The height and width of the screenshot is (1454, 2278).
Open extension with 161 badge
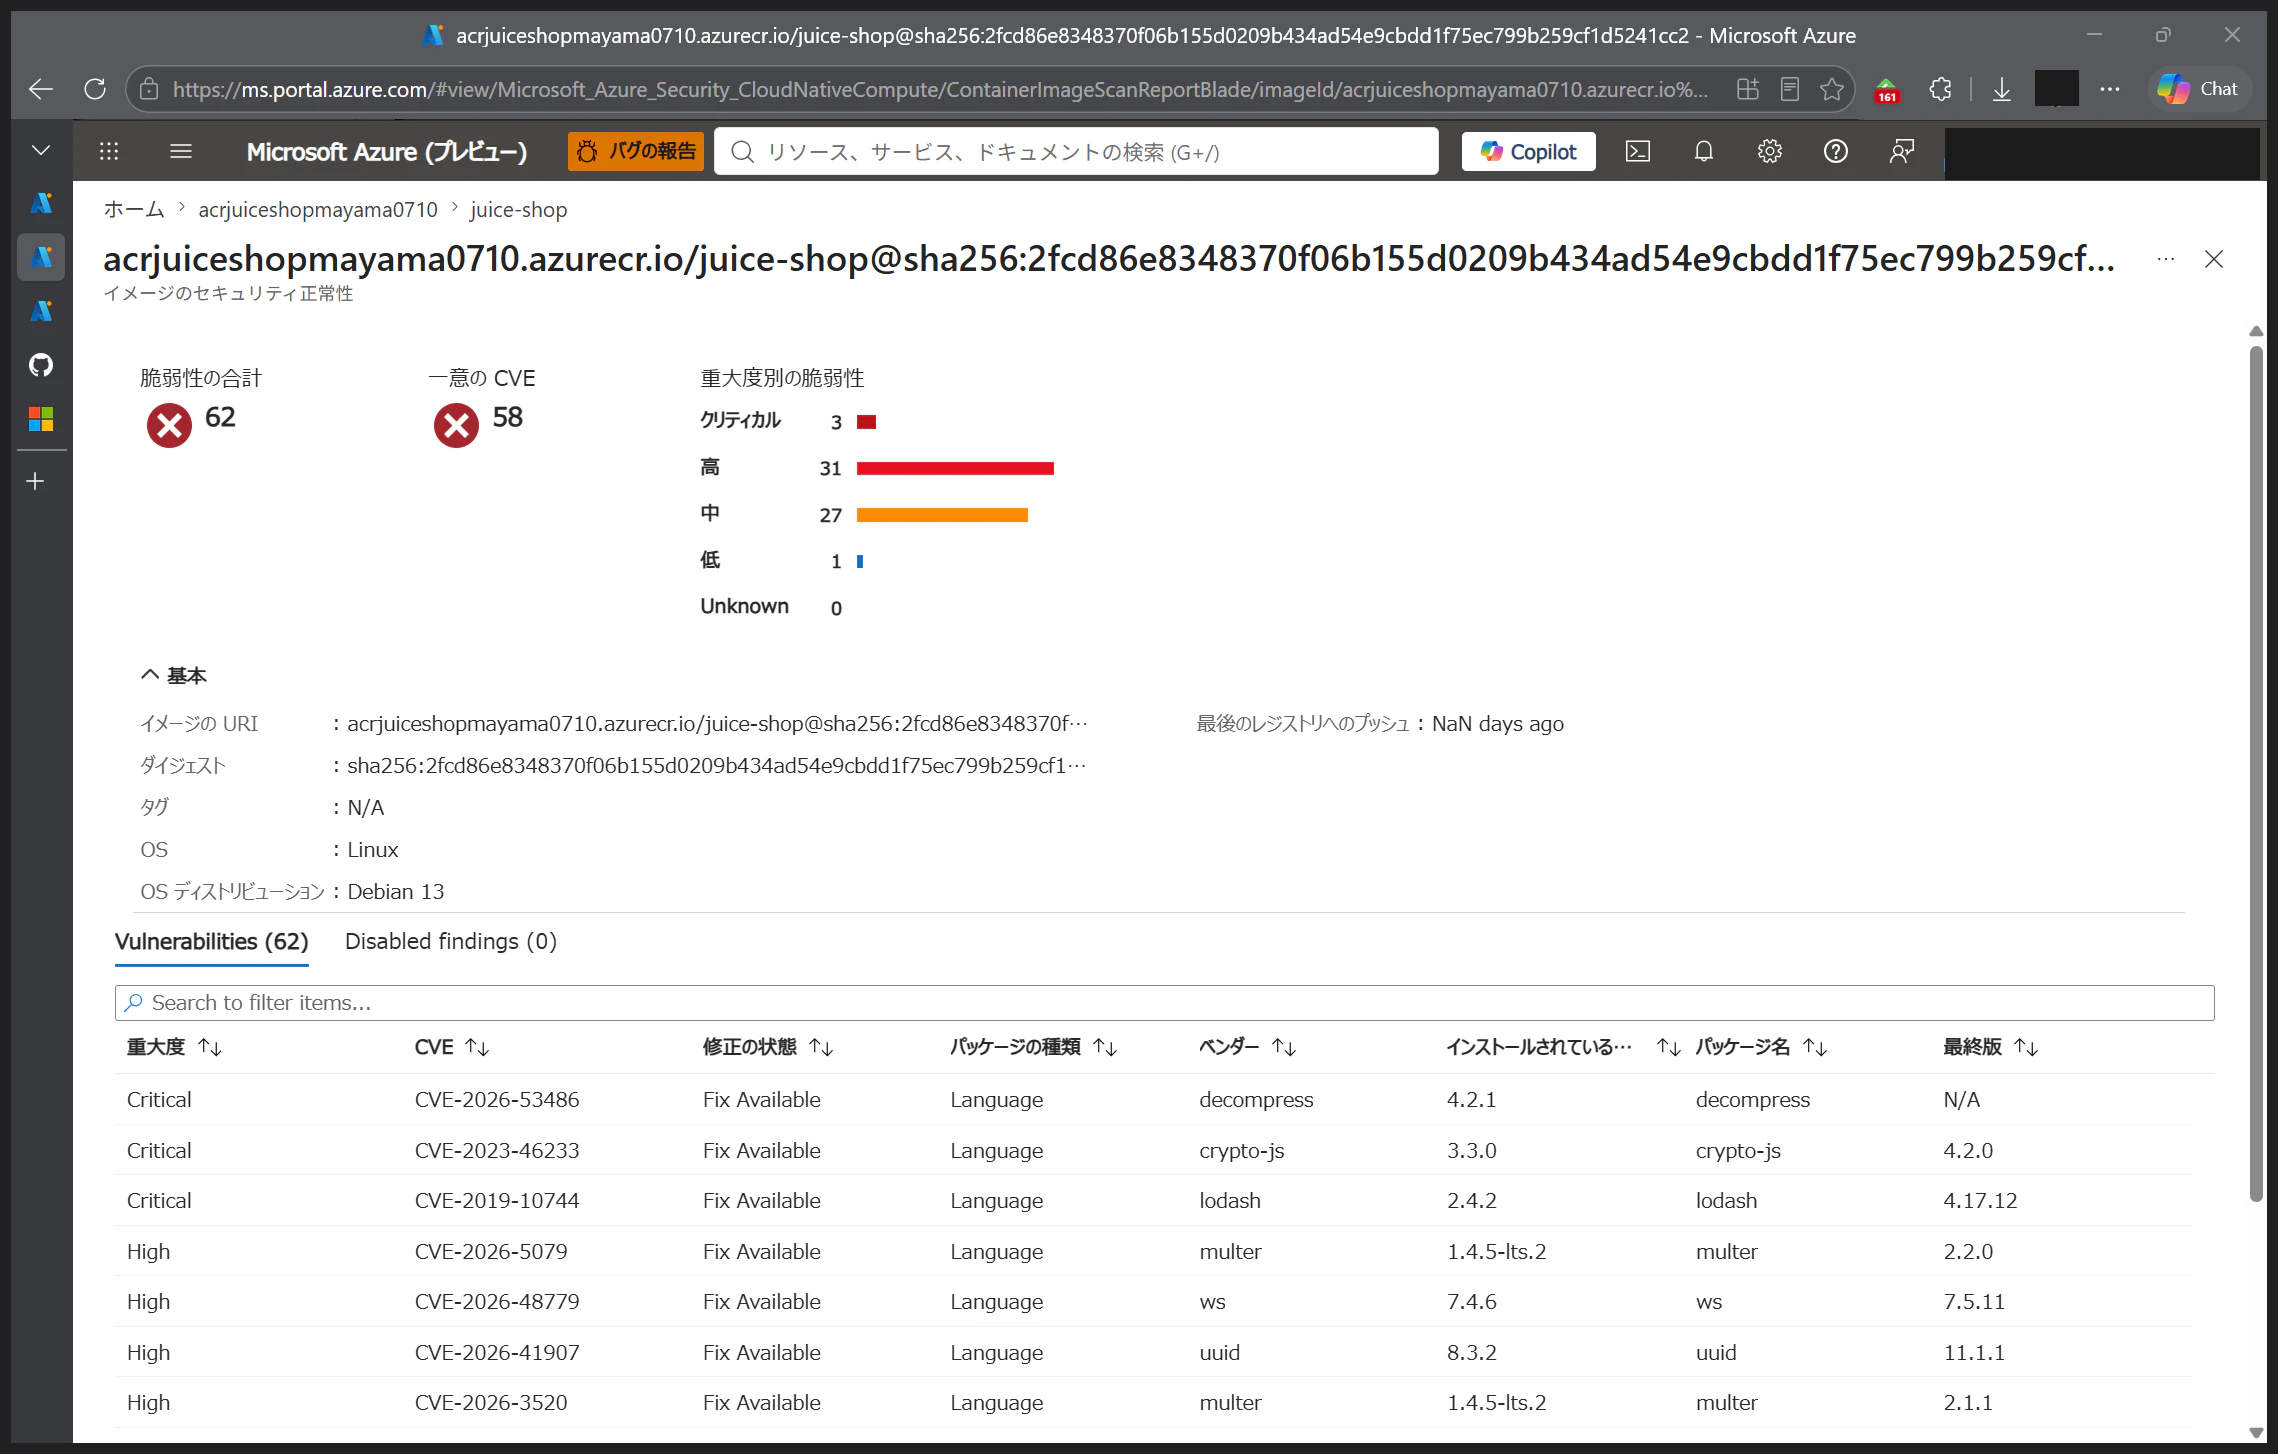pyautogui.click(x=1886, y=90)
